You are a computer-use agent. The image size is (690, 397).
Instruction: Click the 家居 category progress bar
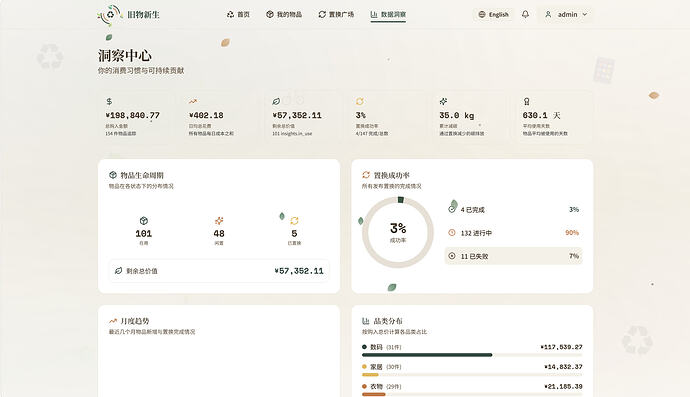472,375
